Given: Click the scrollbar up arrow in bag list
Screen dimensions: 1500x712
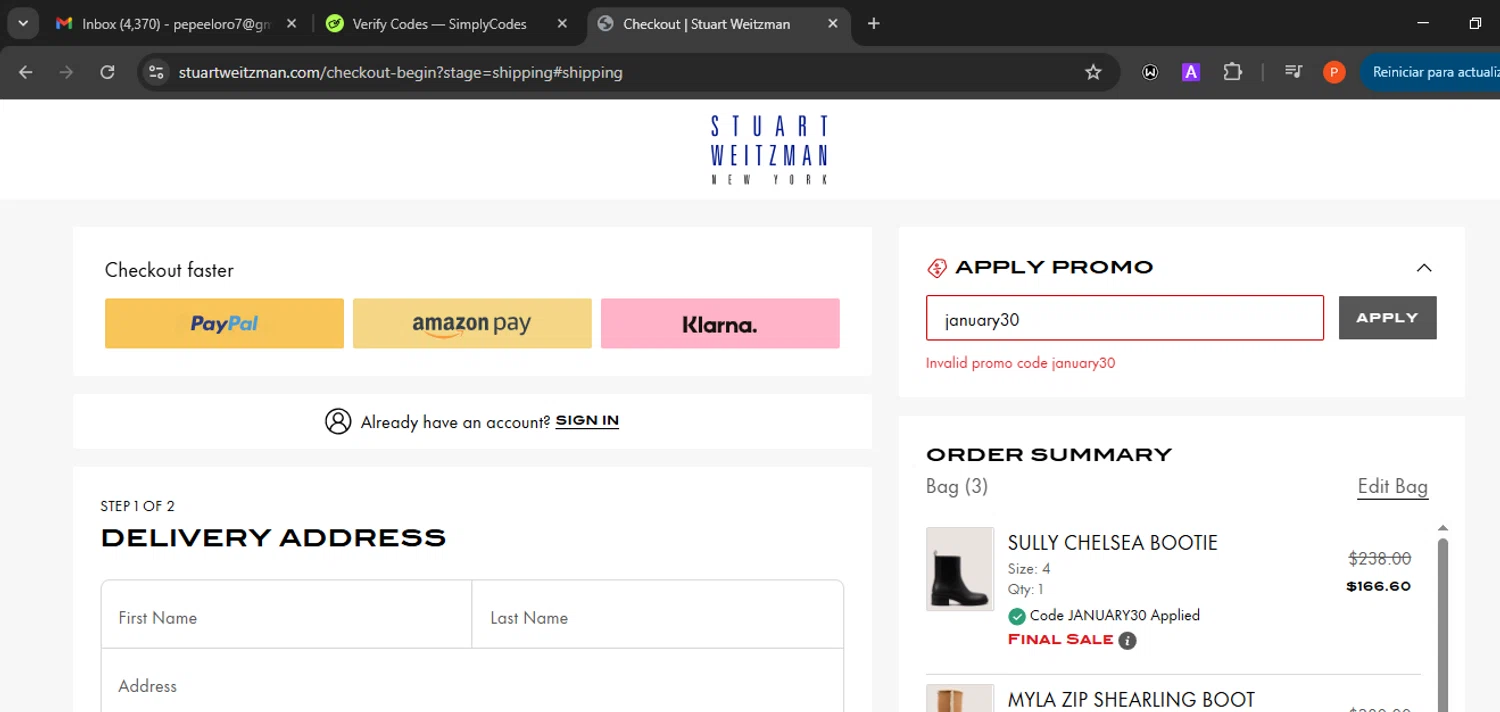Looking at the screenshot, I should [x=1442, y=528].
